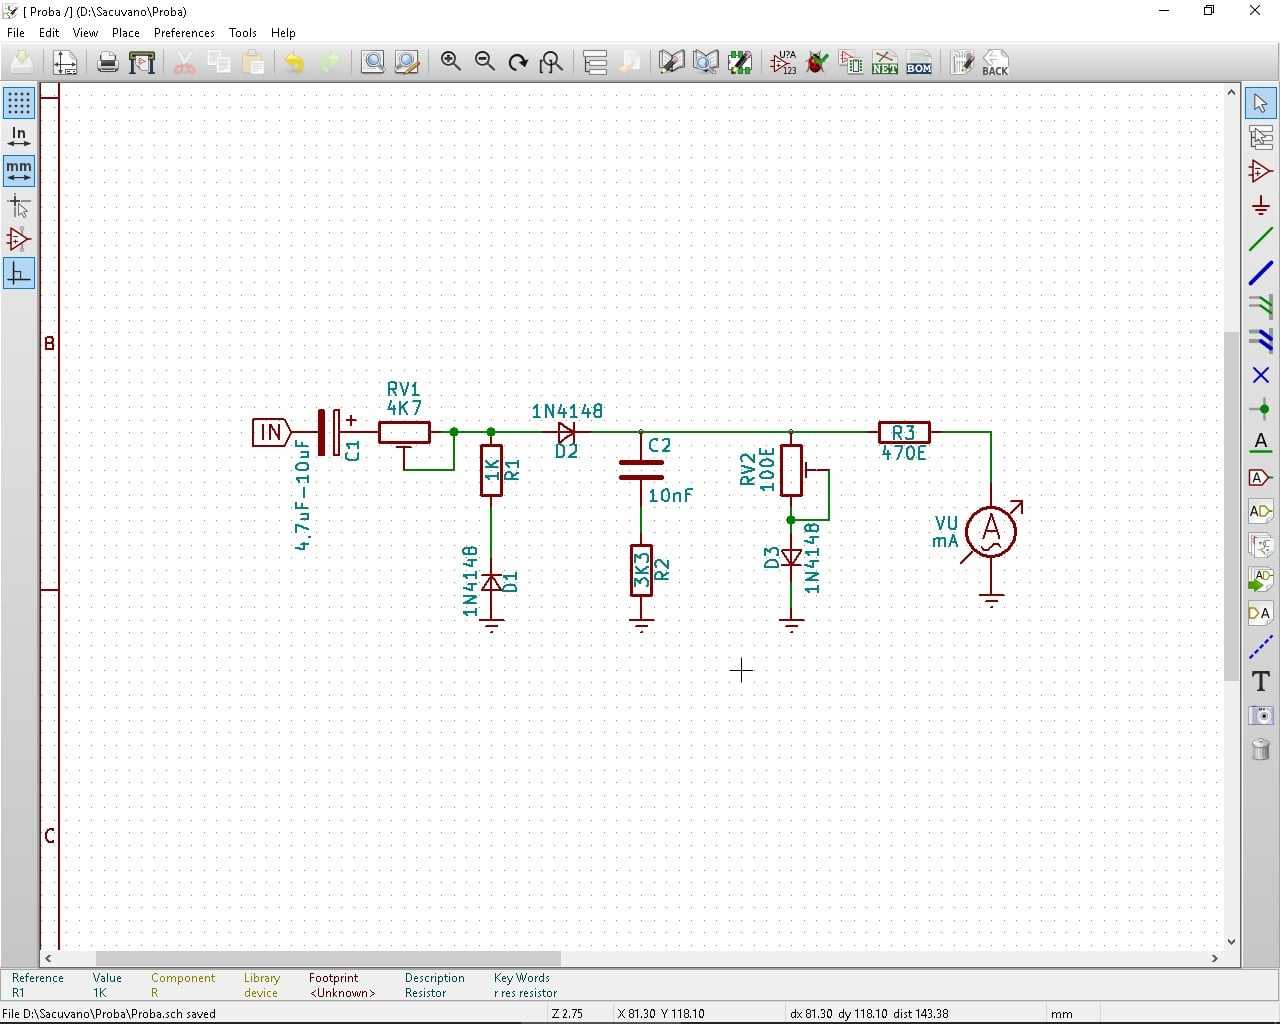This screenshot has height=1024, width=1280.
Task: Launch Pcbnew layout editor
Action: [962, 63]
